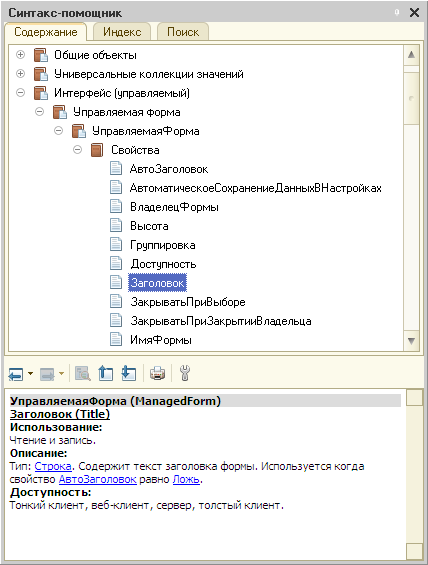The image size is (428, 565).
Task: Switch to the Поиск tab
Action: point(183,32)
